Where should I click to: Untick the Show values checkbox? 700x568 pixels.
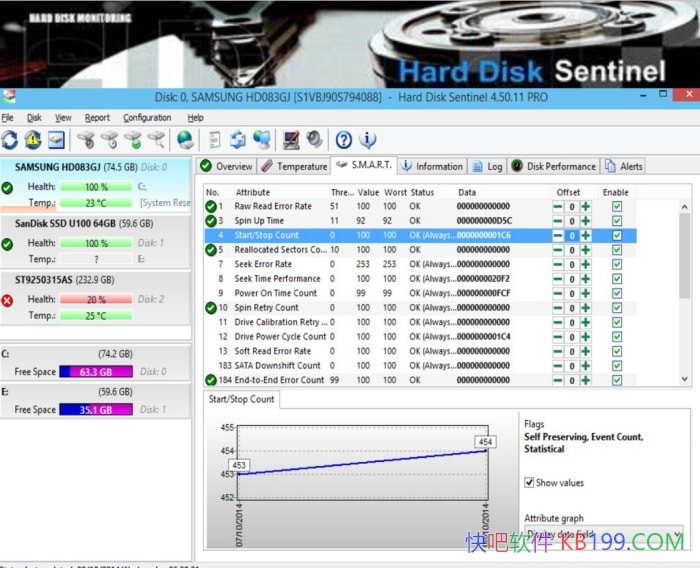[530, 482]
